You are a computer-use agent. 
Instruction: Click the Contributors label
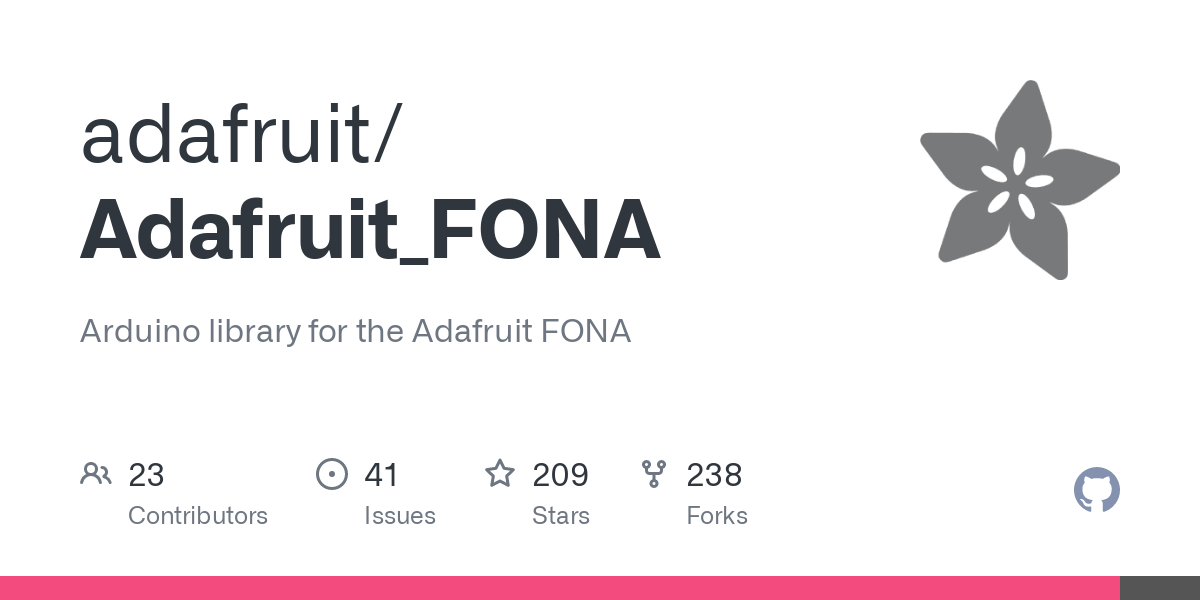pyautogui.click(x=198, y=516)
